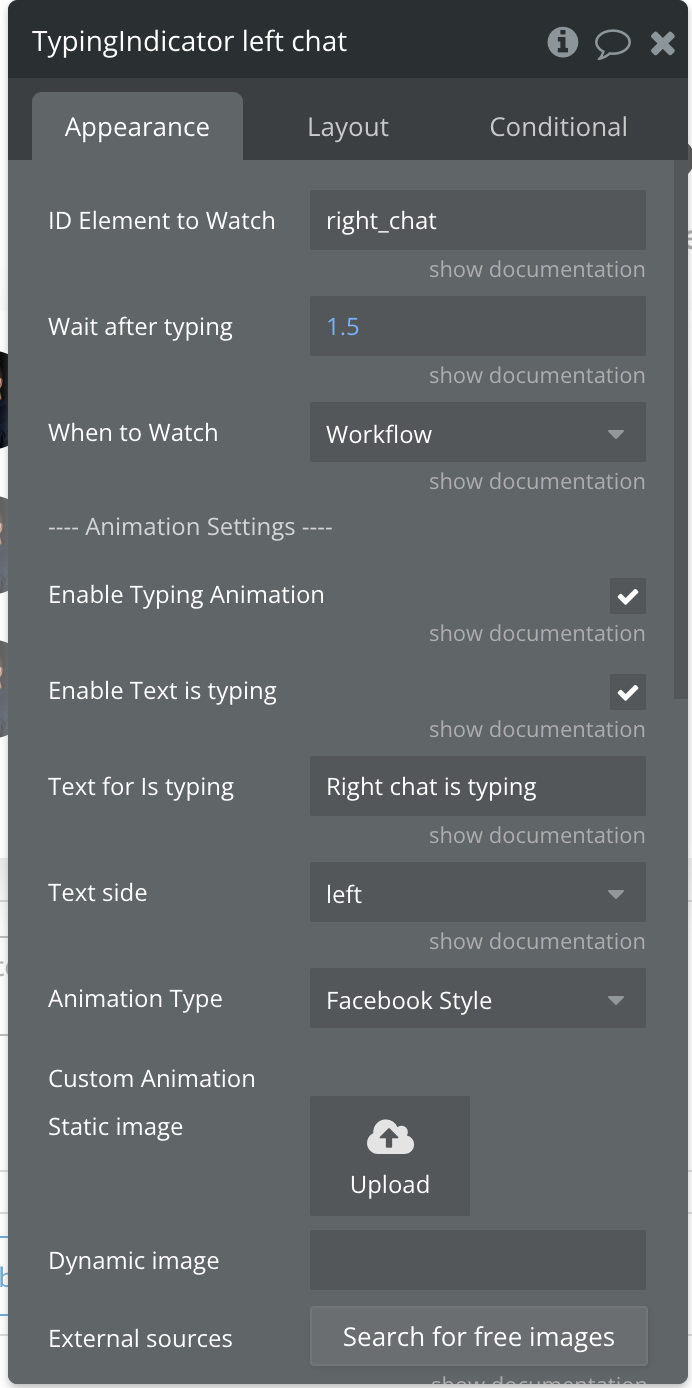Expand the When to Watch dropdown
The image size is (692, 1388).
coord(478,433)
